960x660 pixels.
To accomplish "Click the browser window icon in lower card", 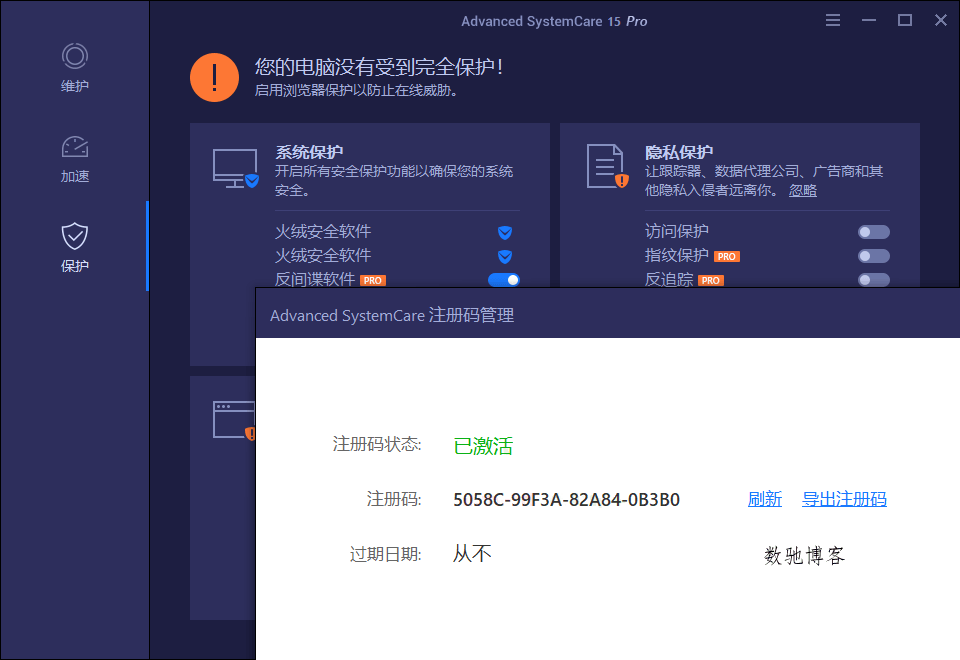I will (x=234, y=420).
